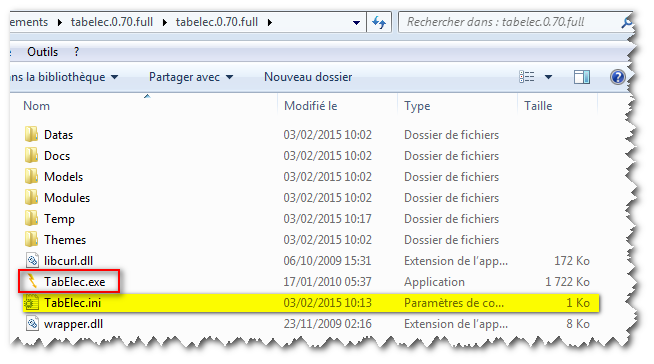Click date 23/11/2009 02:16
Viewport: 654px width, 364px height.
(x=327, y=324)
